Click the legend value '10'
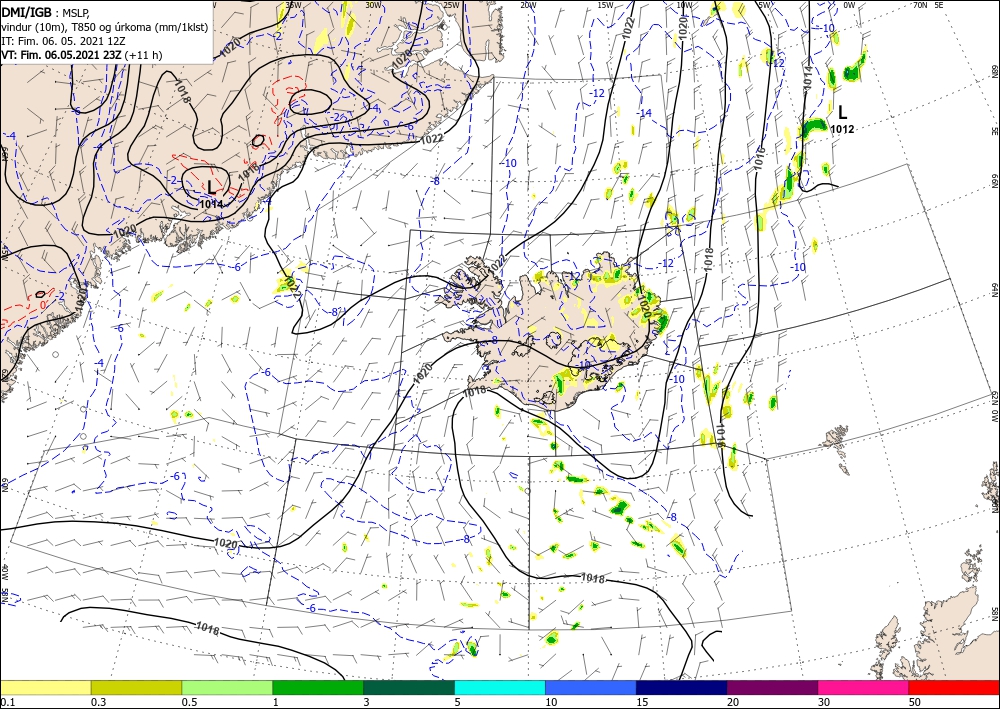The height and width of the screenshot is (709, 1000). coord(551,702)
